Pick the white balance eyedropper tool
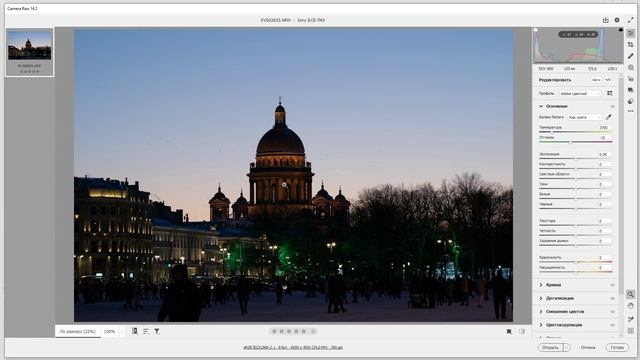The image size is (640, 360). click(x=609, y=117)
